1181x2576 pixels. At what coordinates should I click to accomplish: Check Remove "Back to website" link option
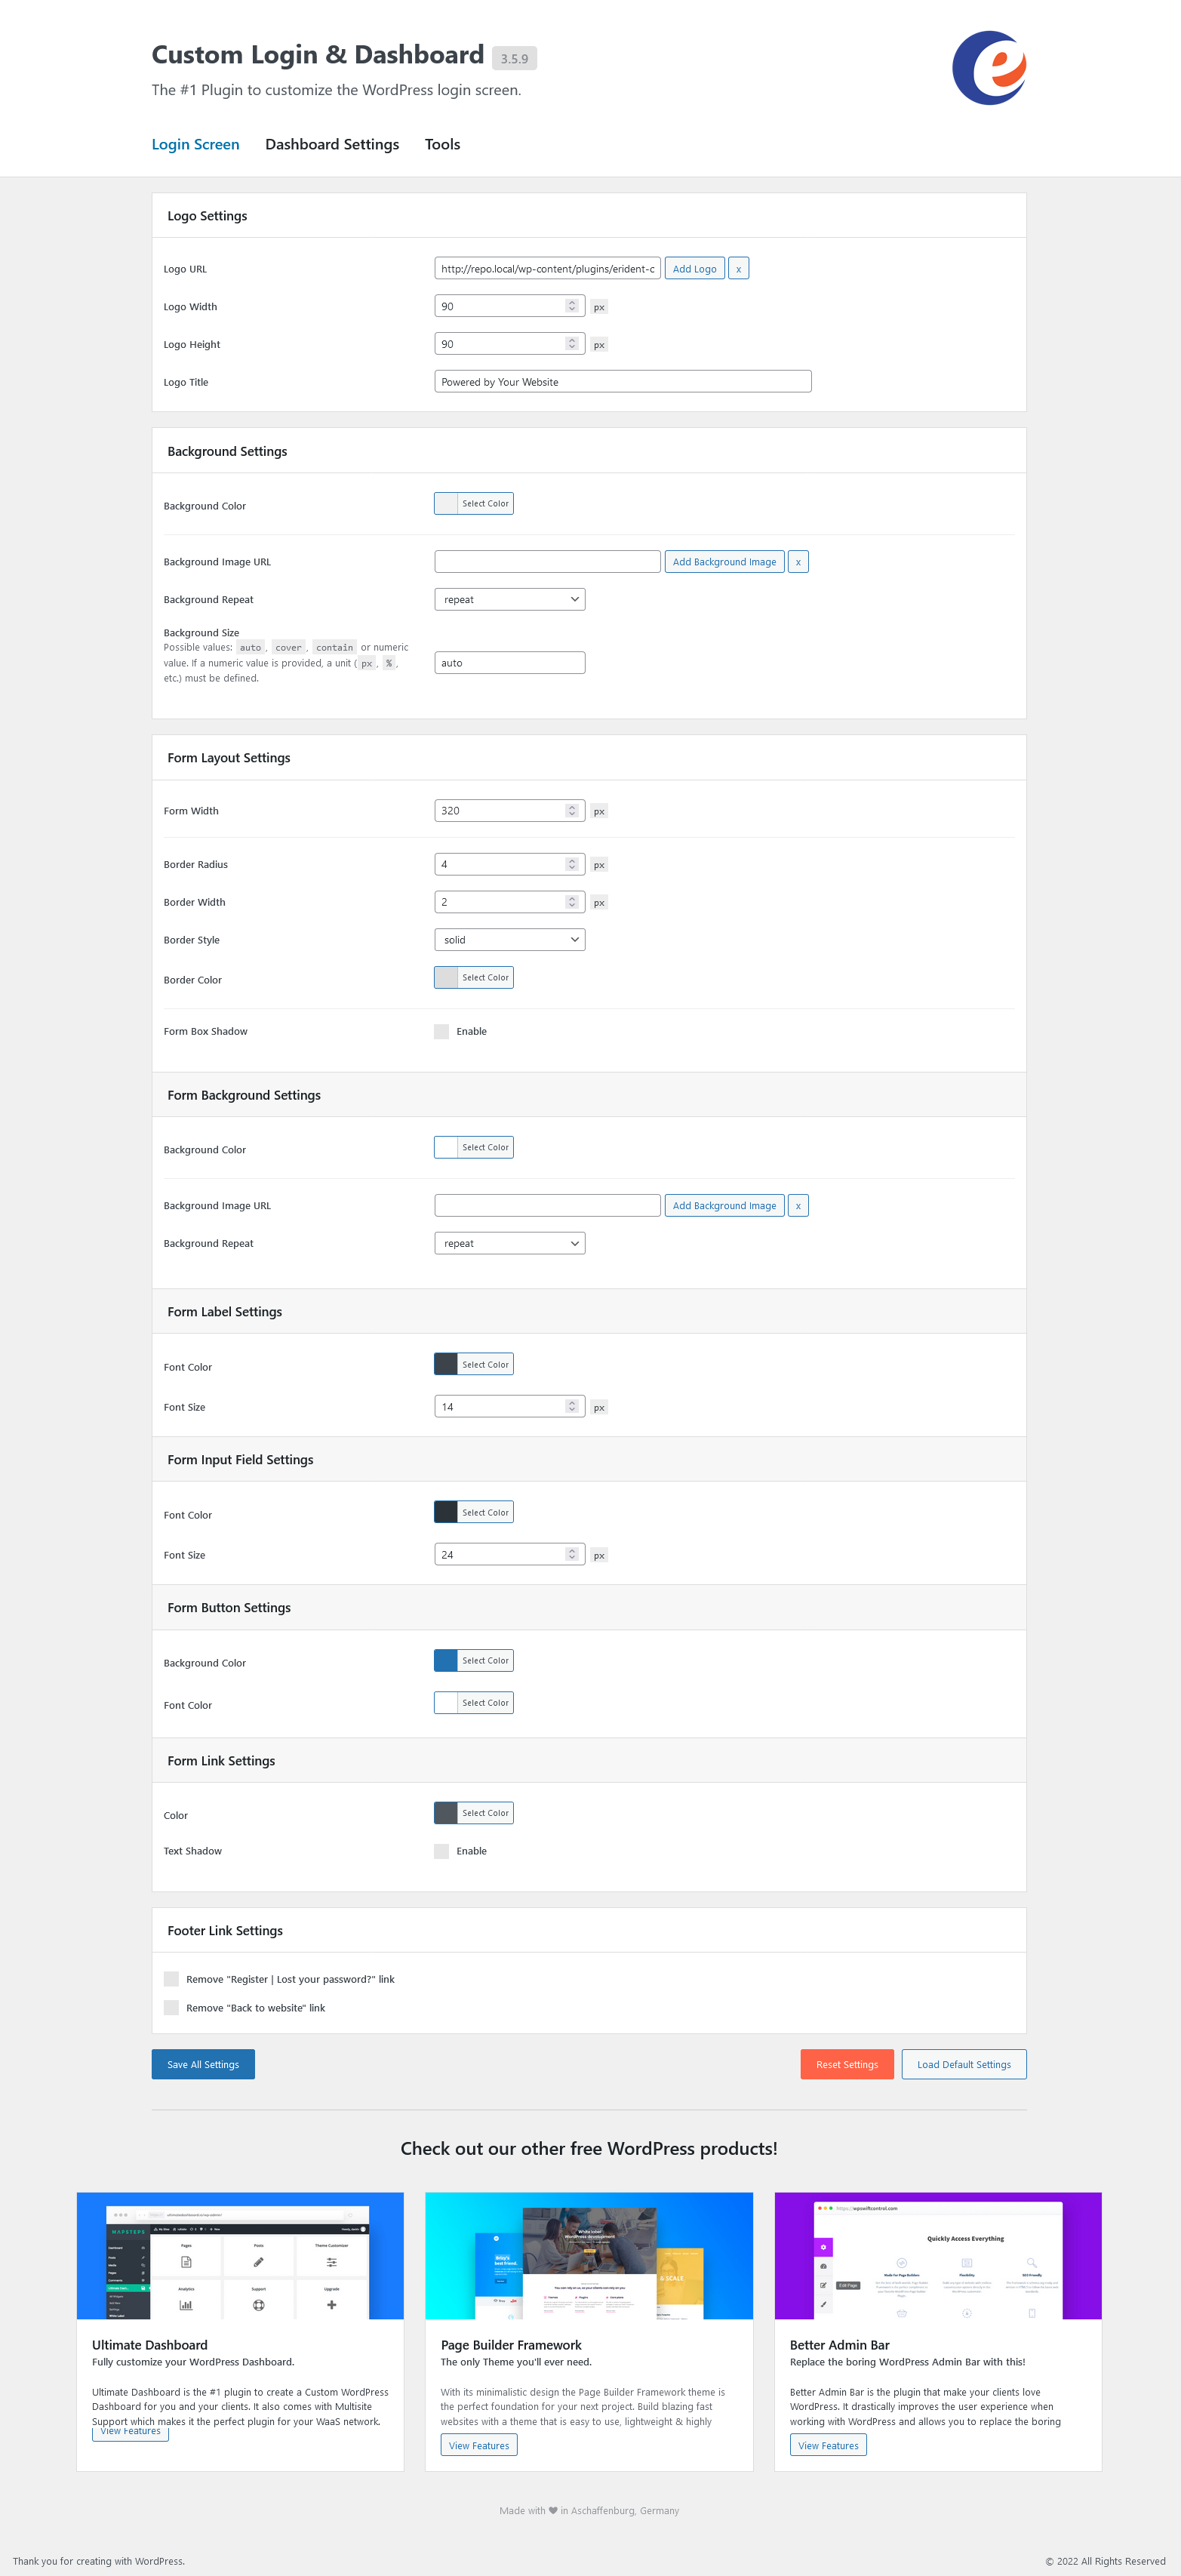(172, 2008)
